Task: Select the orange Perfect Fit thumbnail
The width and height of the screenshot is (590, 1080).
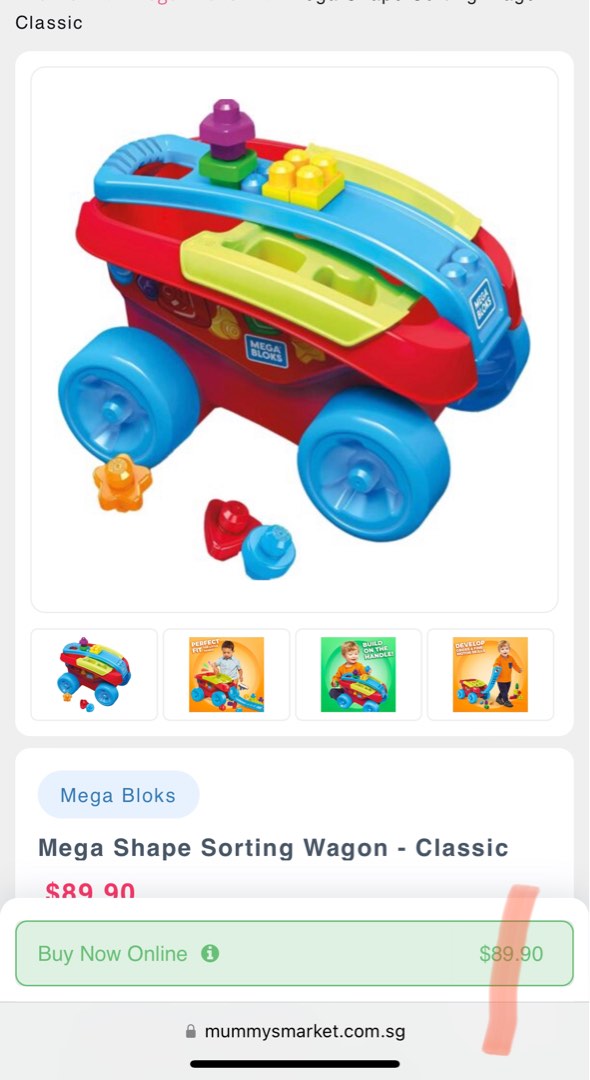Action: [226, 674]
